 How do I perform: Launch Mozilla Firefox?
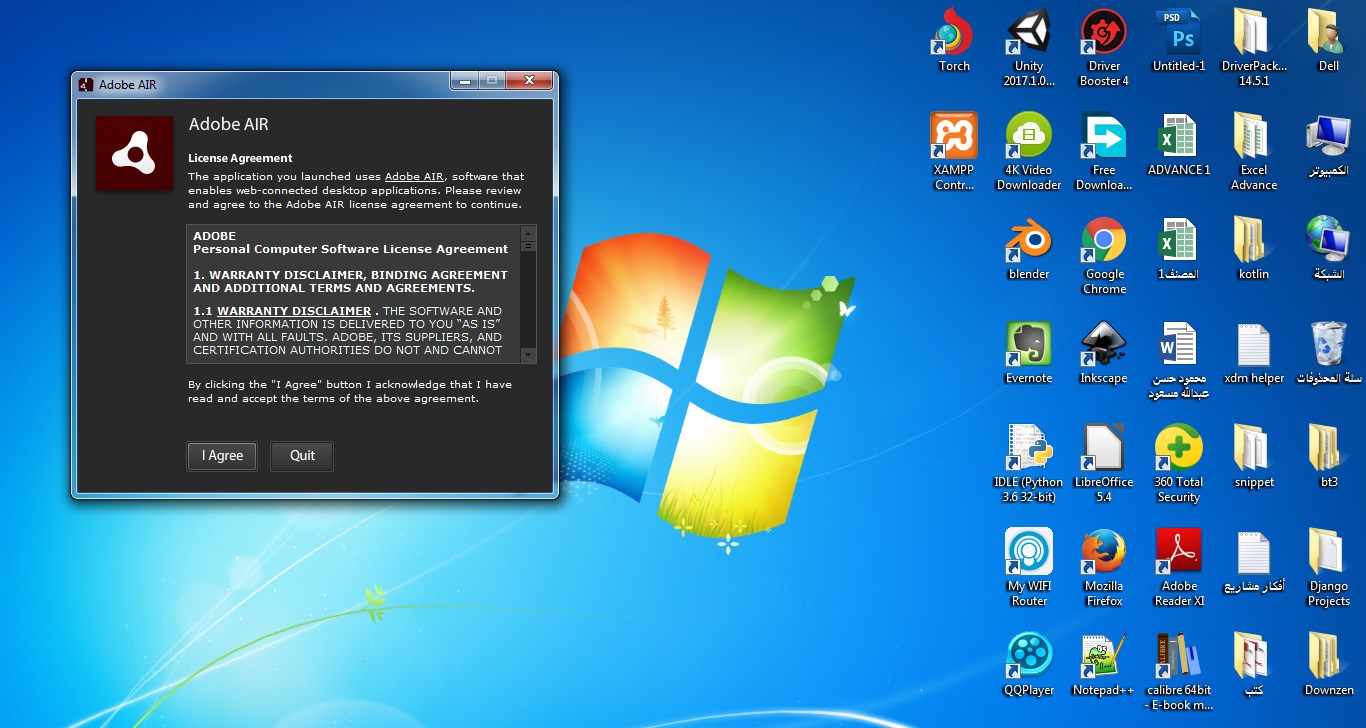click(x=1103, y=551)
